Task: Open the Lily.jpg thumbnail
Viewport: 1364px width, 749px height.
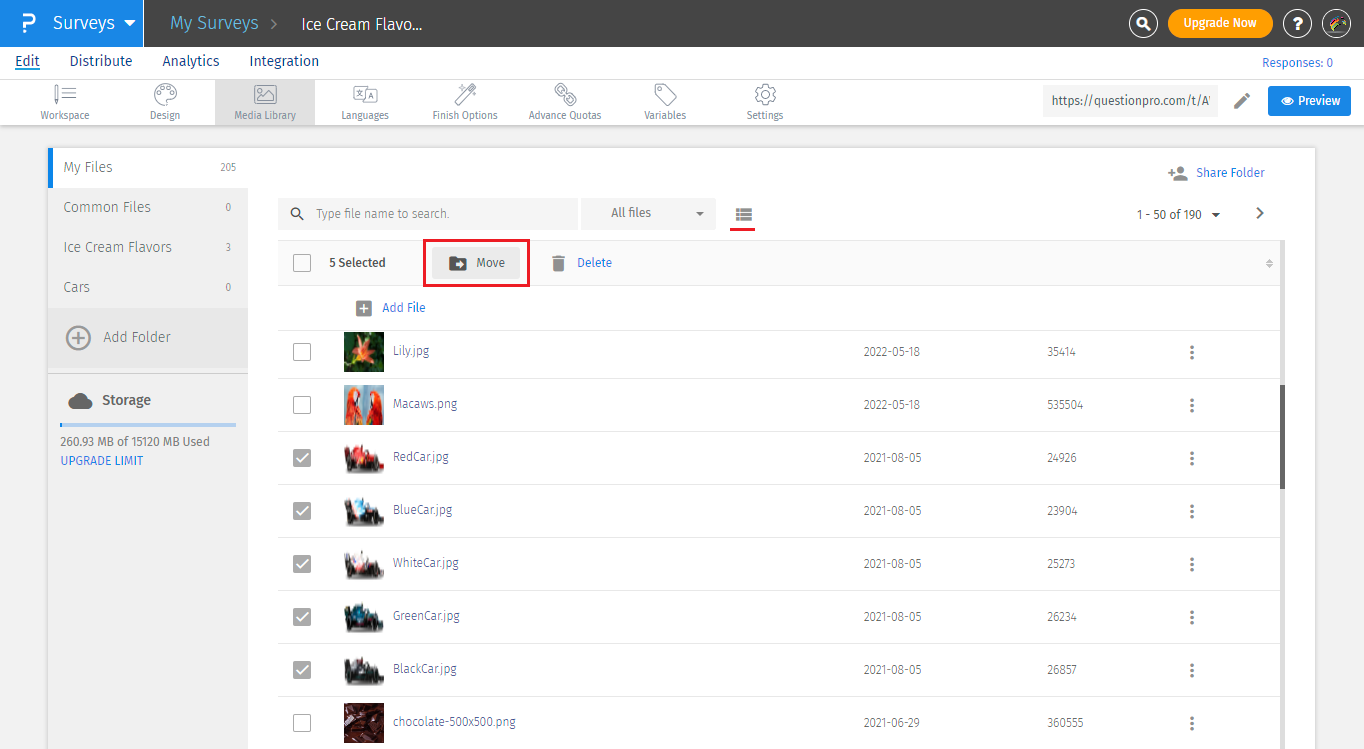Action: pyautogui.click(x=364, y=352)
